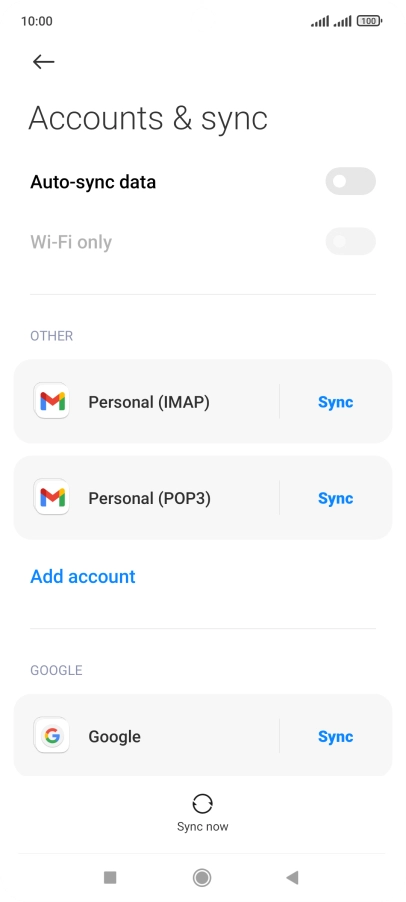Tap the battery indicator in status bar

point(369,21)
